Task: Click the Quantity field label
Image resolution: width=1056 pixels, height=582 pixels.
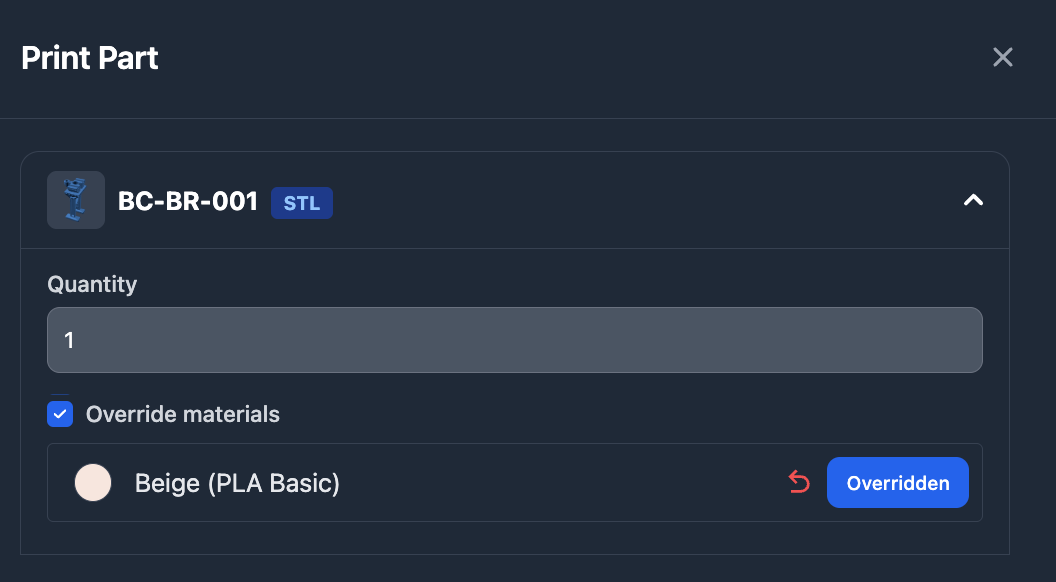Action: pyautogui.click(x=92, y=284)
